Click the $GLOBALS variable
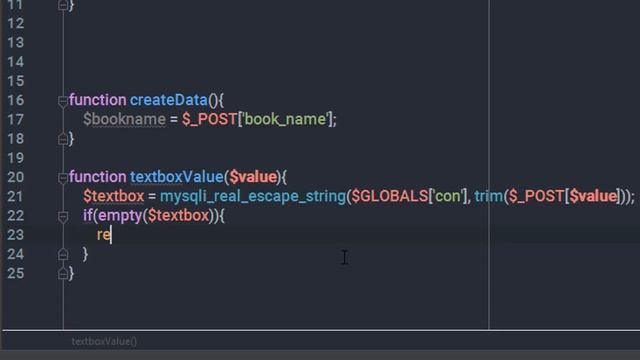This screenshot has width=640, height=360. pyautogui.click(x=390, y=196)
